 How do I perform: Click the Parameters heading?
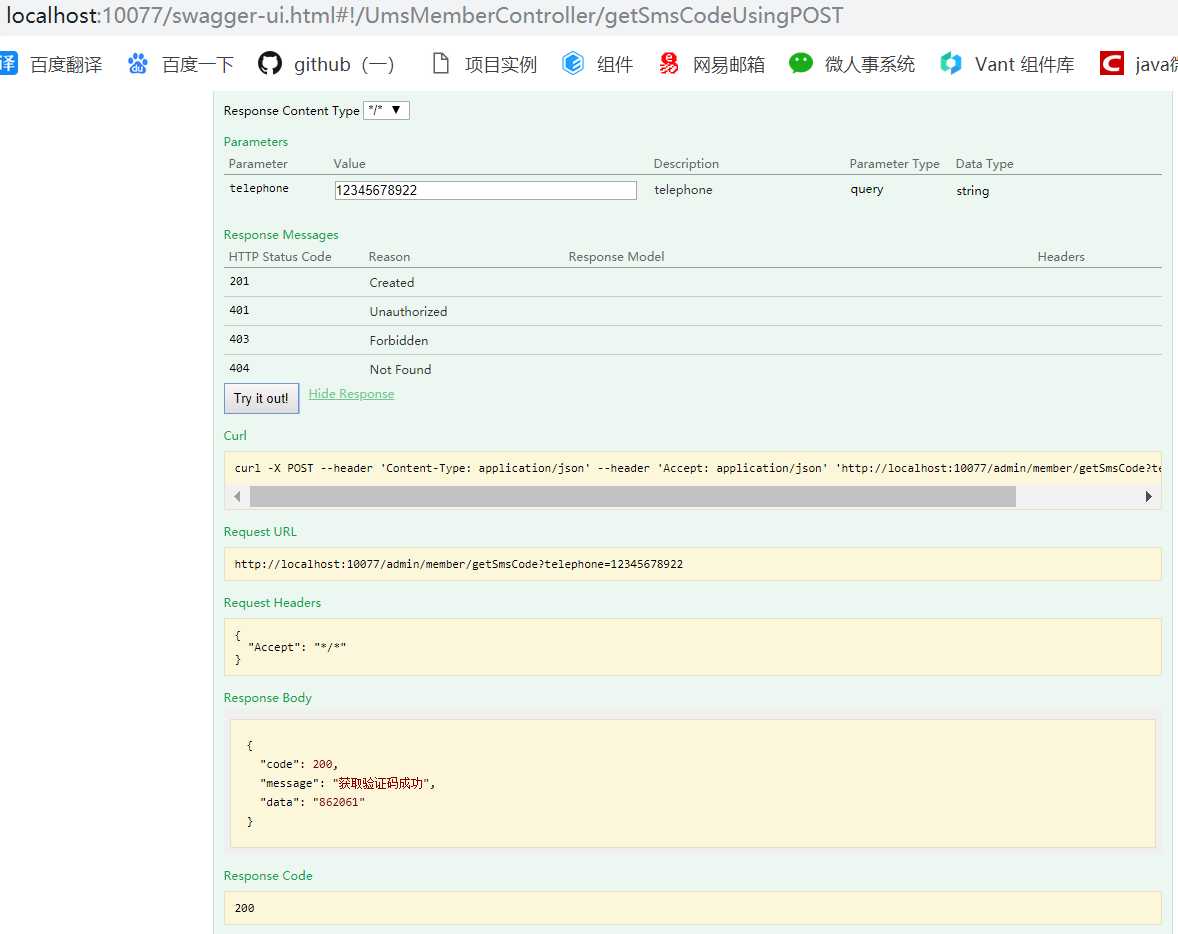coord(255,142)
